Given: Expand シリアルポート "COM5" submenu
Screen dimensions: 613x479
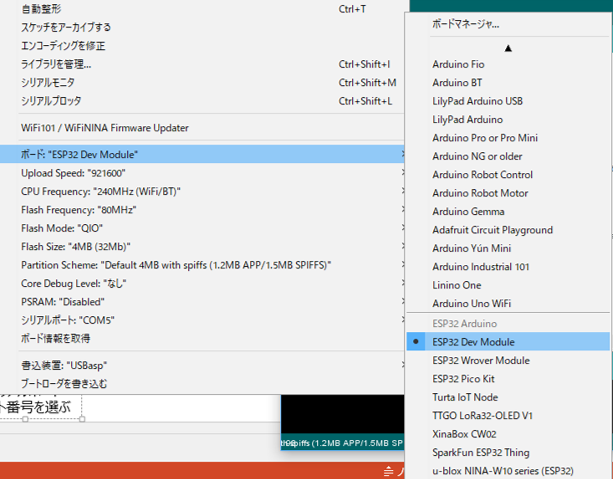Looking at the screenshot, I should (x=202, y=320).
